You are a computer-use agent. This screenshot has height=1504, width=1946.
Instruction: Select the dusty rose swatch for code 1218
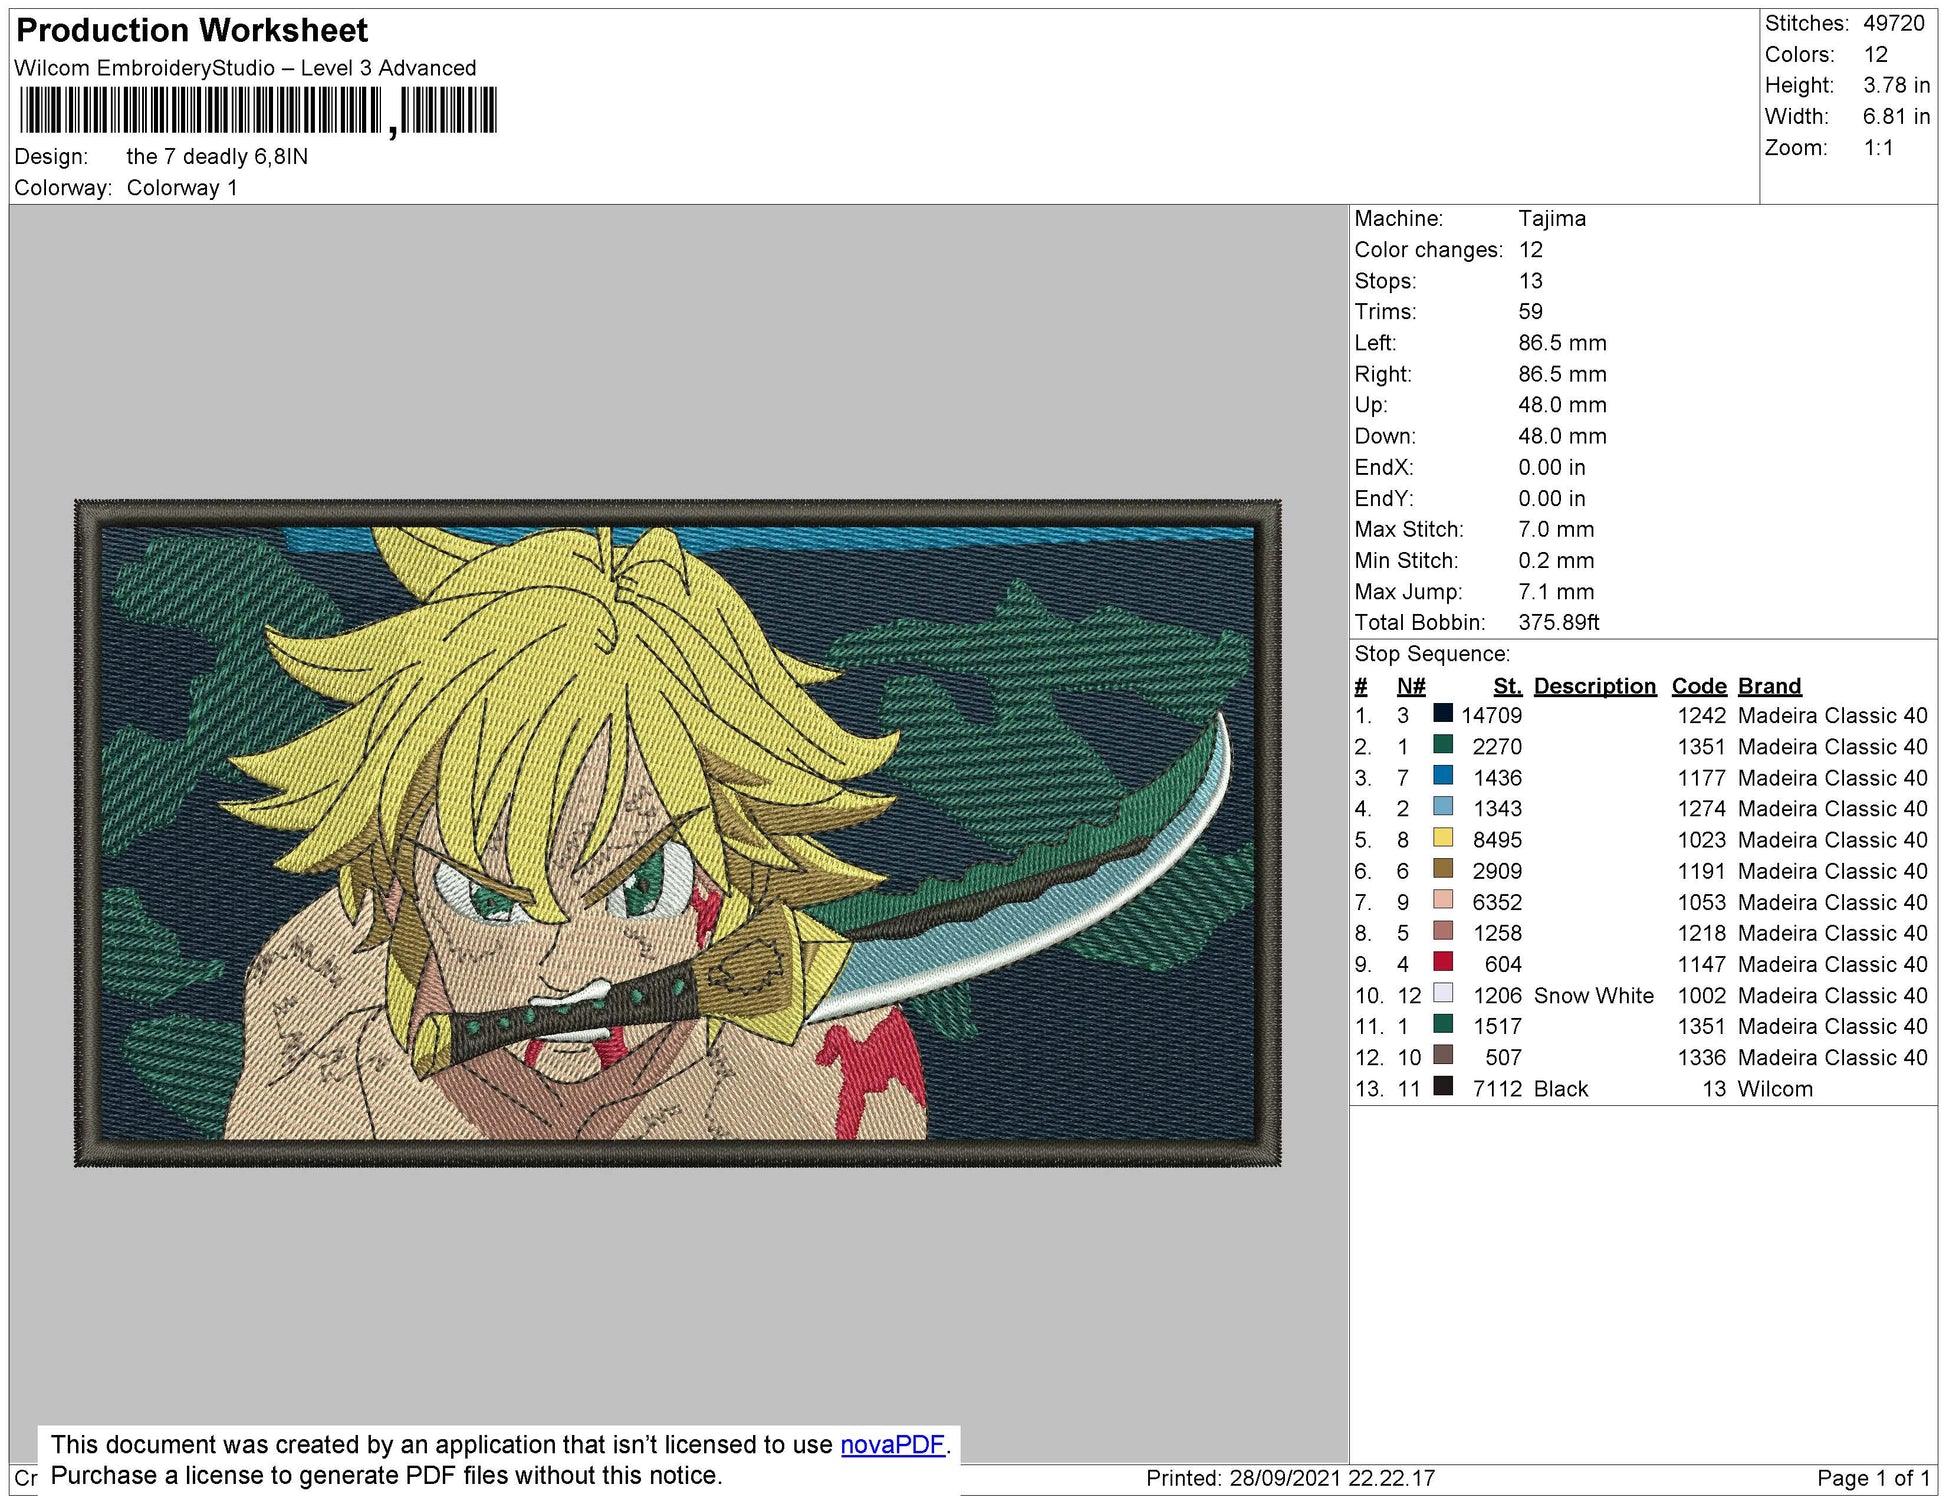click(x=1443, y=931)
